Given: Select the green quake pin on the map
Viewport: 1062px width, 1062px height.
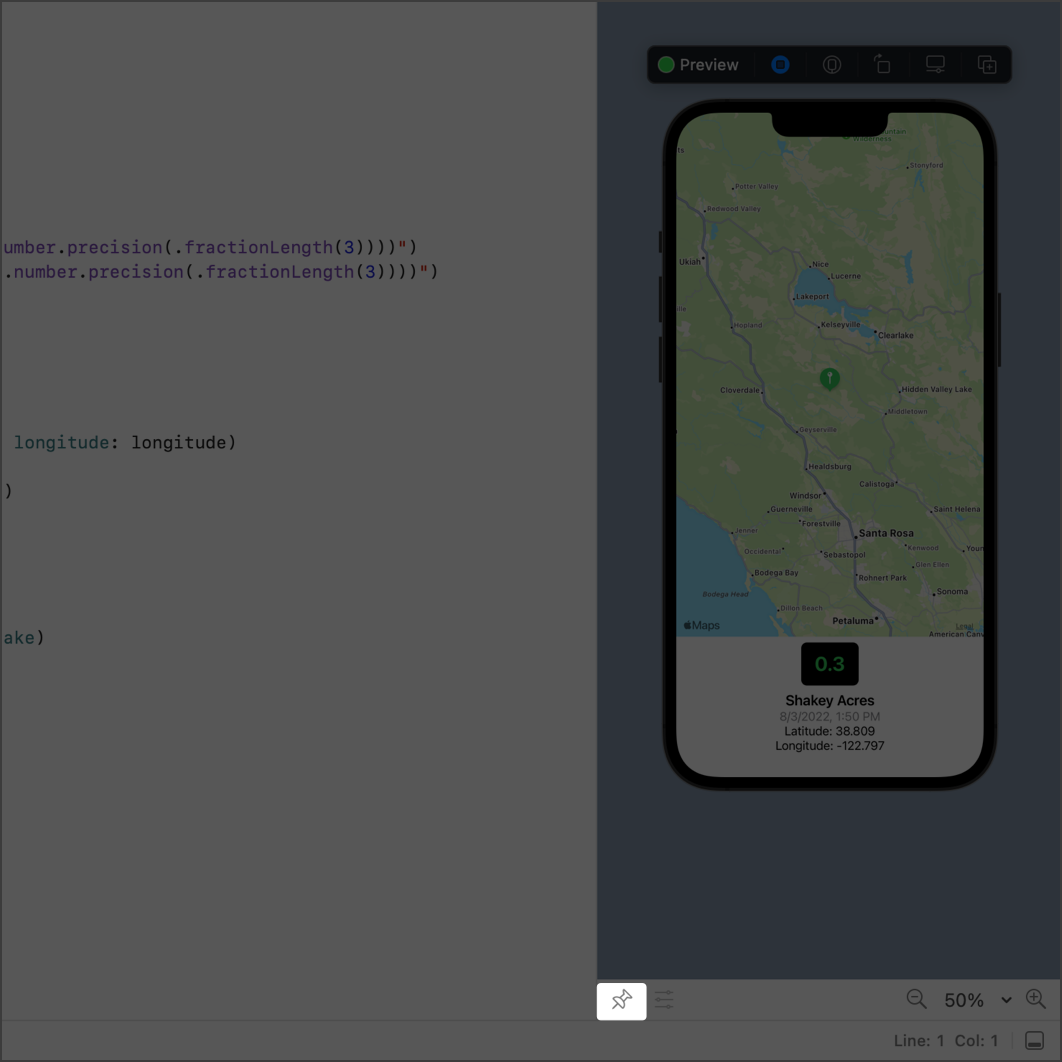Looking at the screenshot, I should [829, 379].
